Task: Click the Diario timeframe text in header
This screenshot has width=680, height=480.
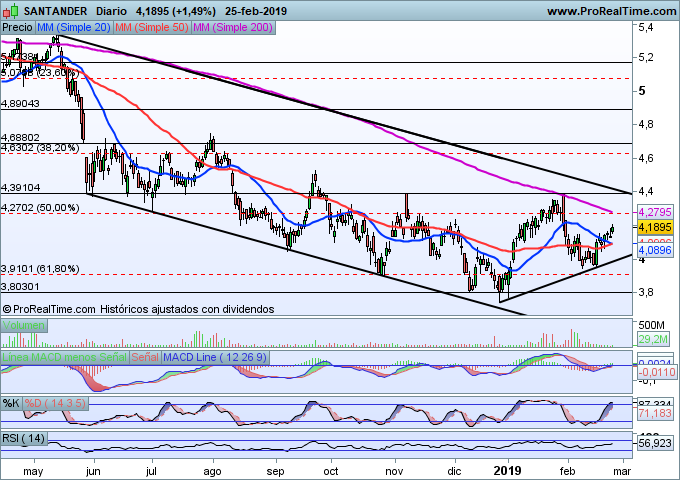Action: click(x=111, y=11)
